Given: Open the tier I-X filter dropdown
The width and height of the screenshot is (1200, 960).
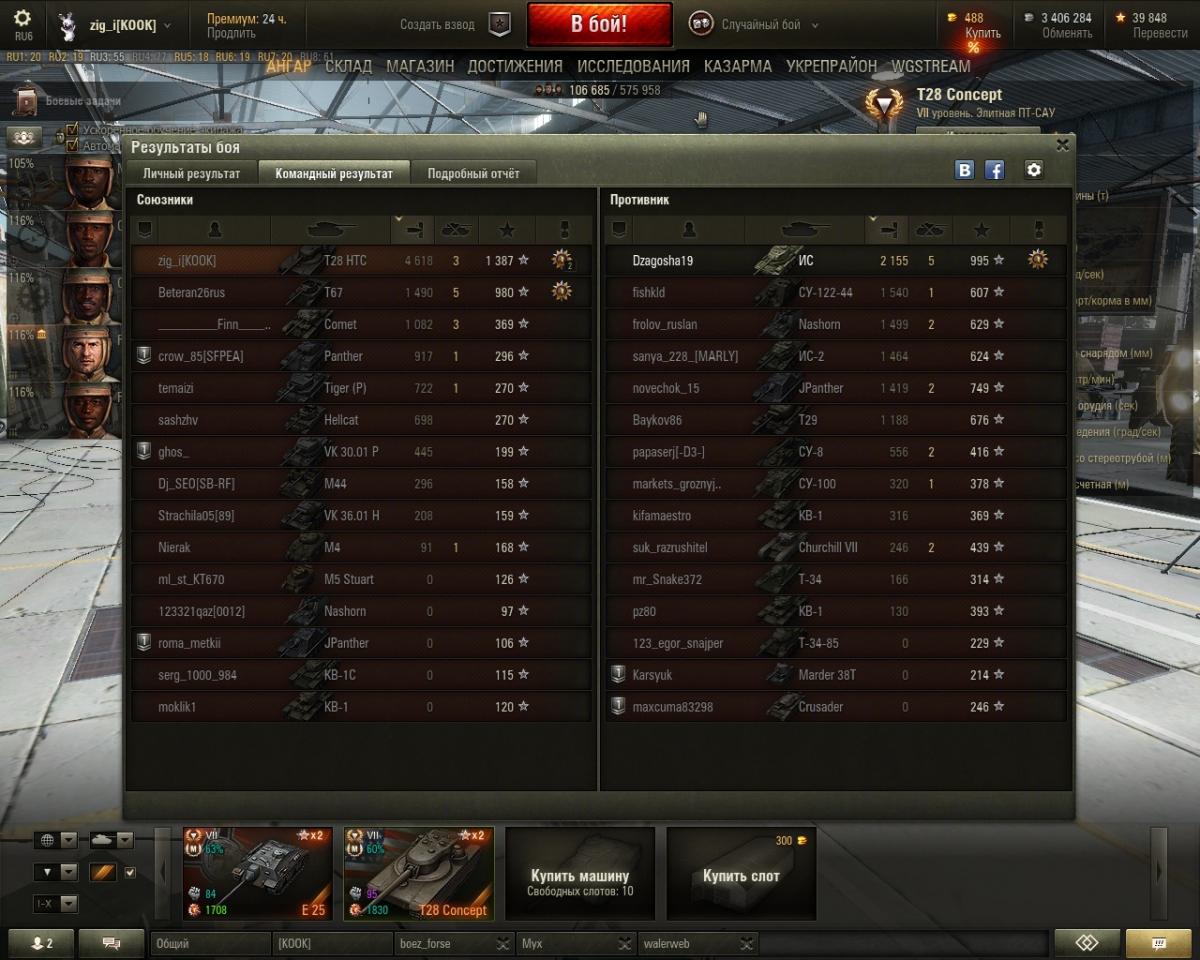Looking at the screenshot, I should (x=55, y=904).
